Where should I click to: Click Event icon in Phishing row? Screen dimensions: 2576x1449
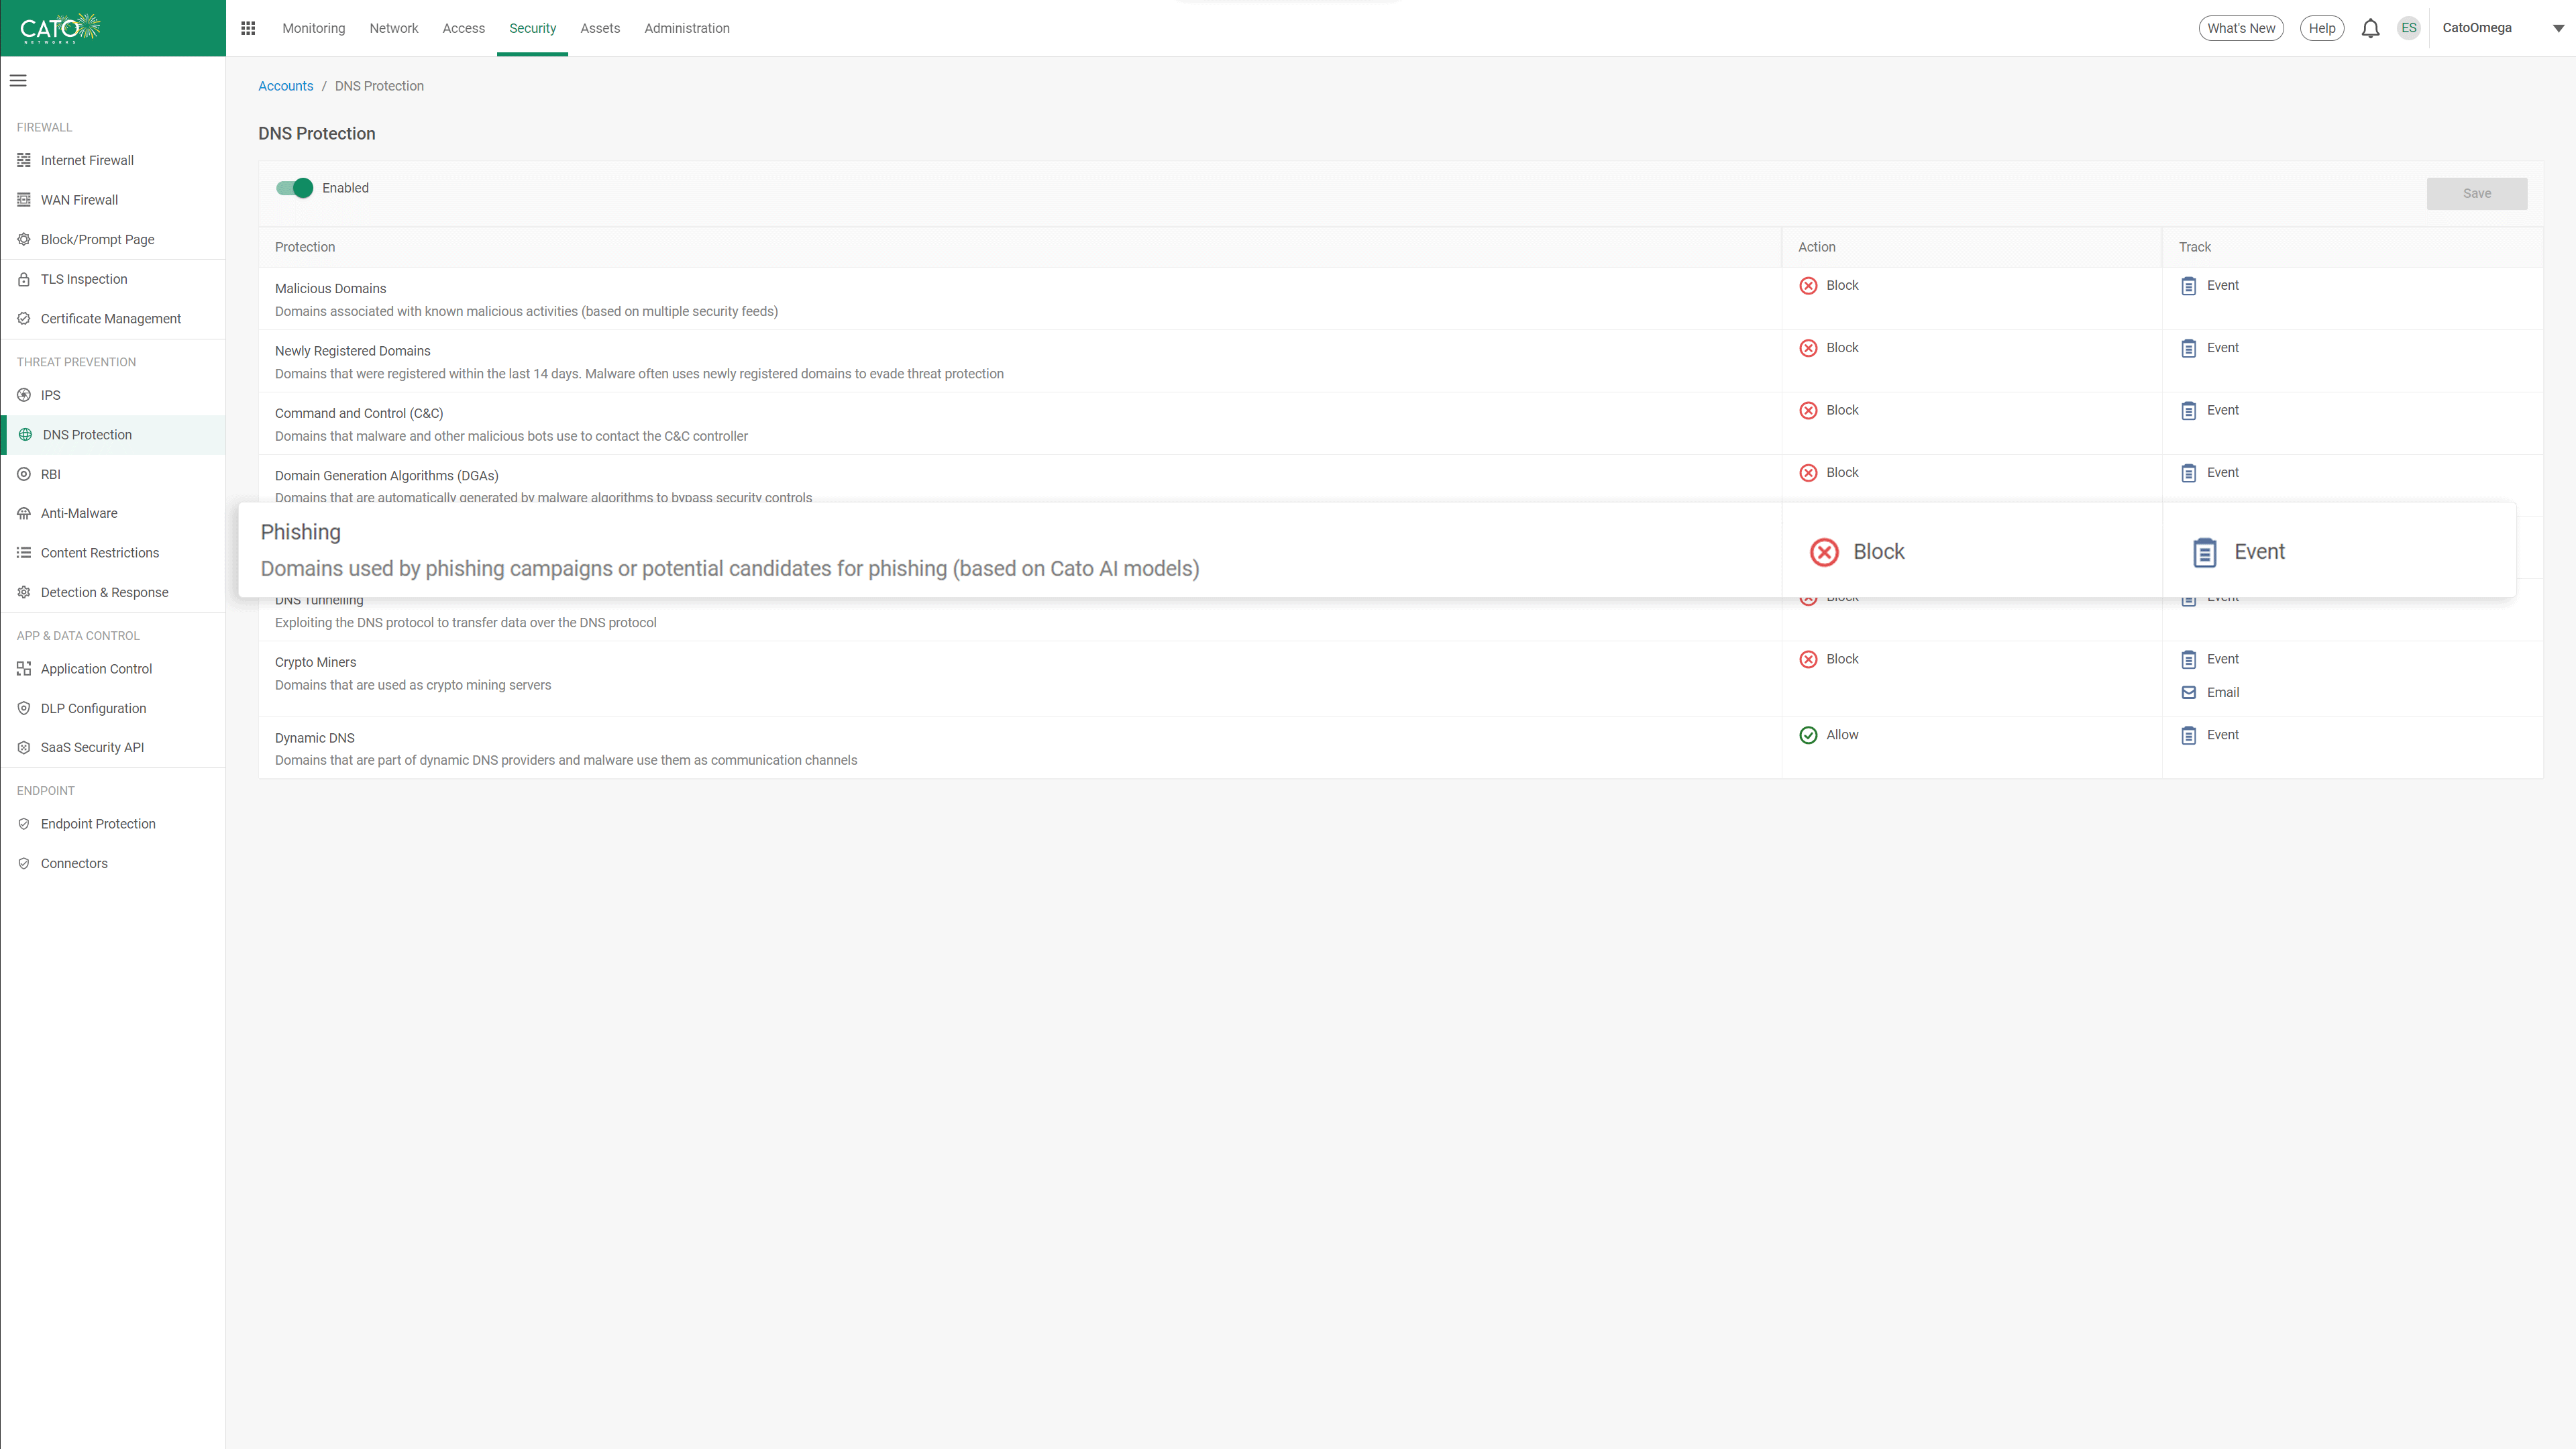(x=2204, y=552)
